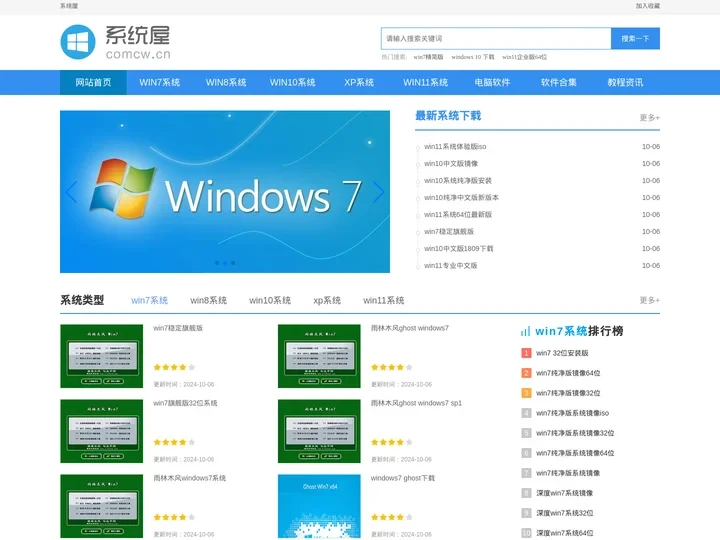Click the carousel next arrow
Viewport: 720px width, 540px height.
click(x=378, y=192)
